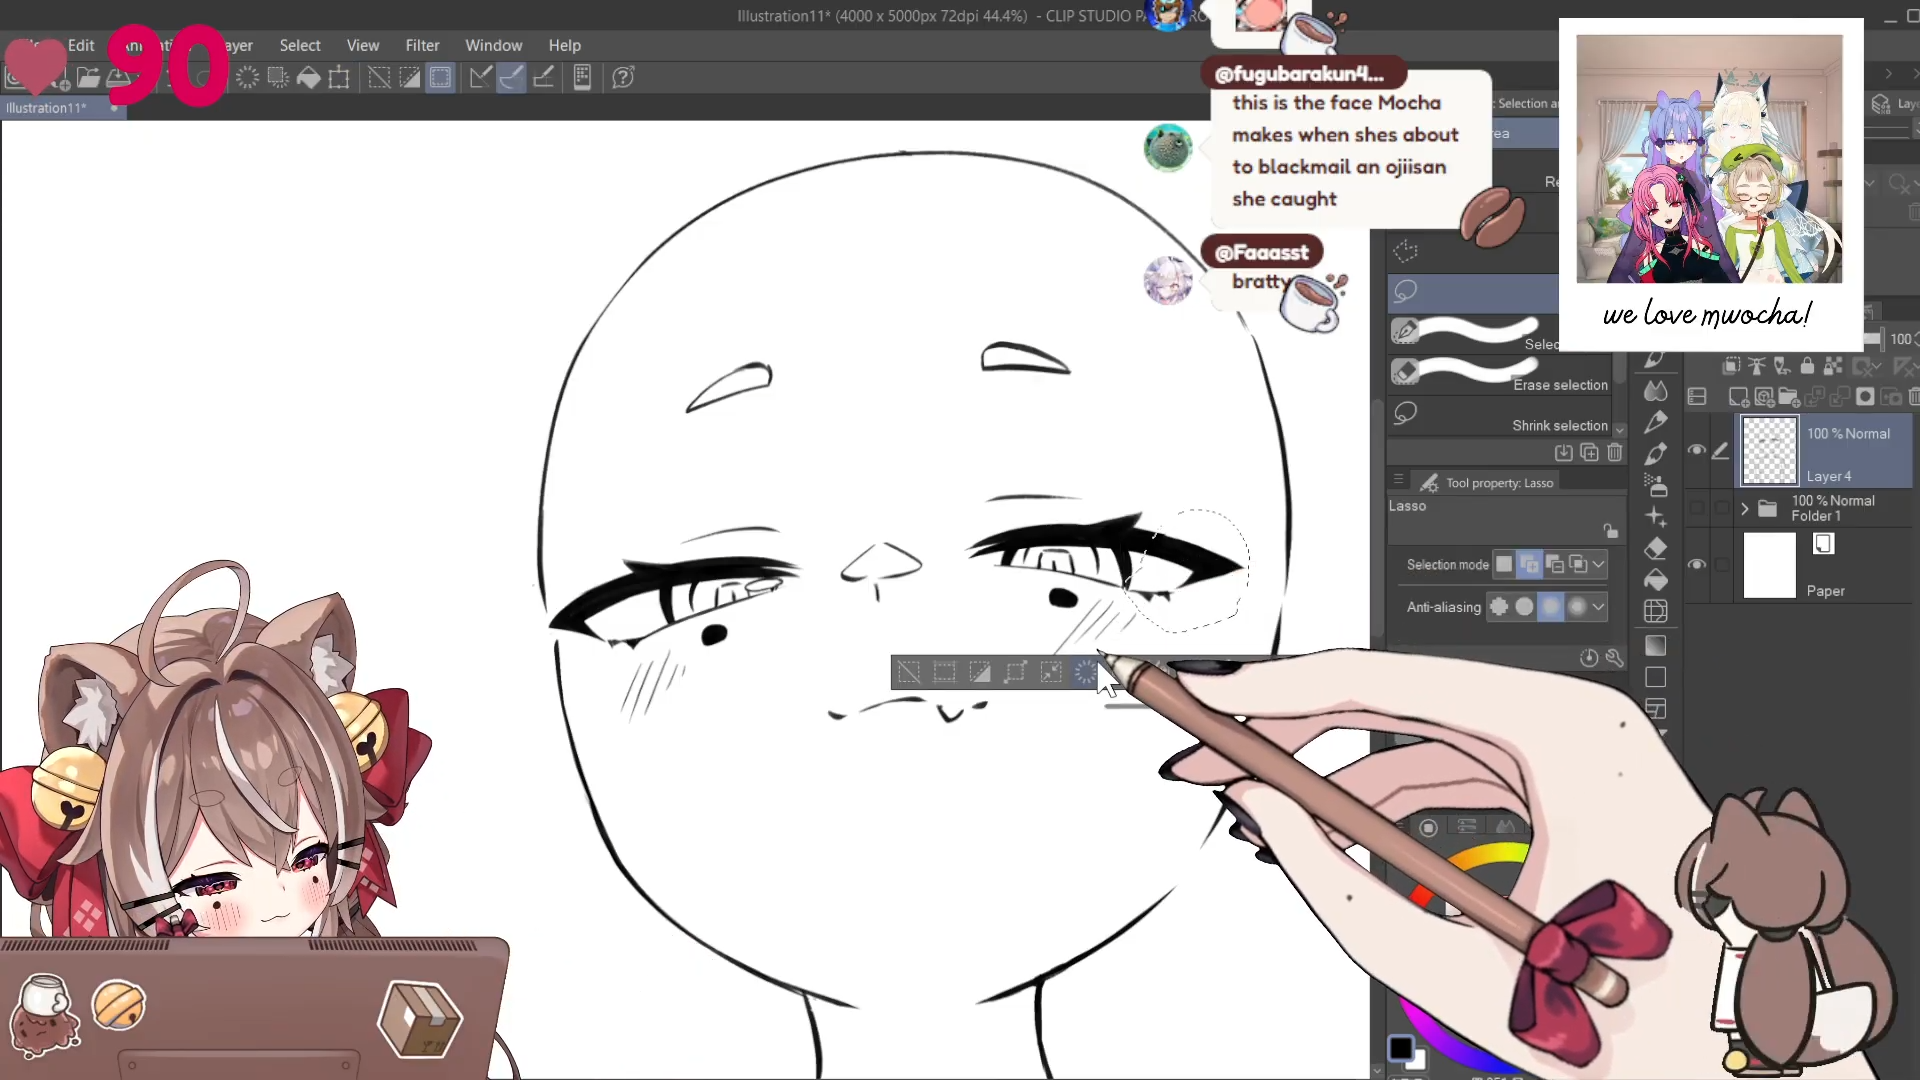Viewport: 1920px width, 1080px height.
Task: Open the Anti-aliasing options dropdown
Action: tap(1599, 606)
